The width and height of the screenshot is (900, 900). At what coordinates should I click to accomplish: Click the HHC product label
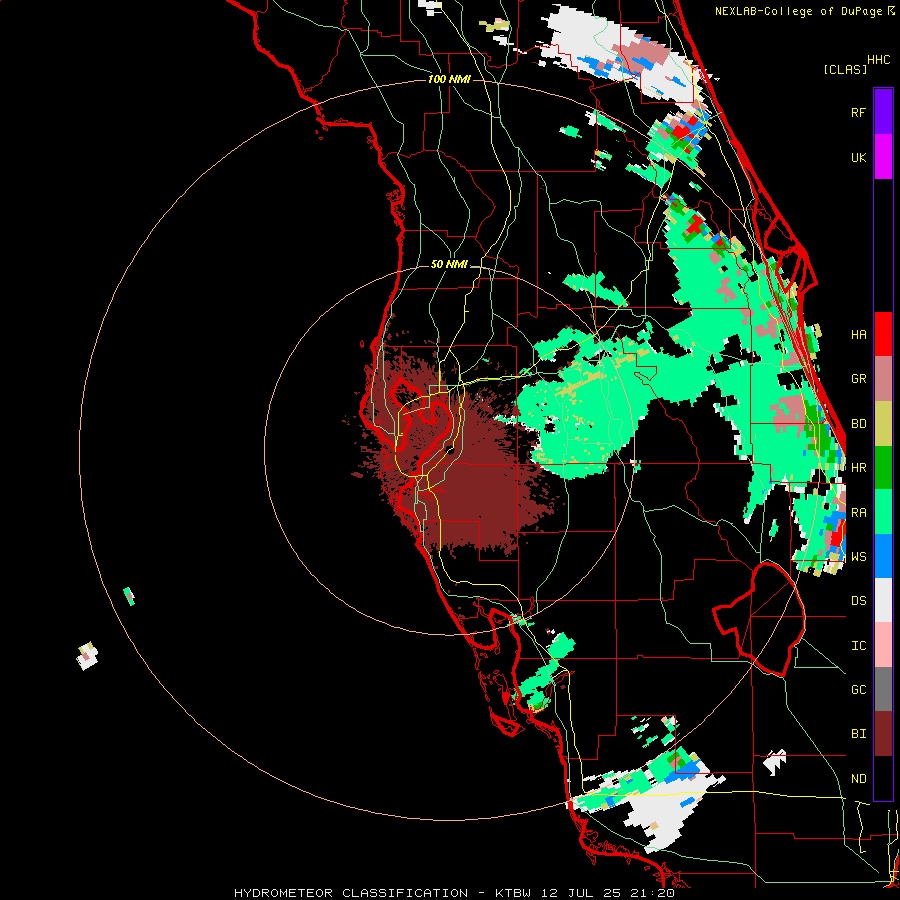pos(879,60)
